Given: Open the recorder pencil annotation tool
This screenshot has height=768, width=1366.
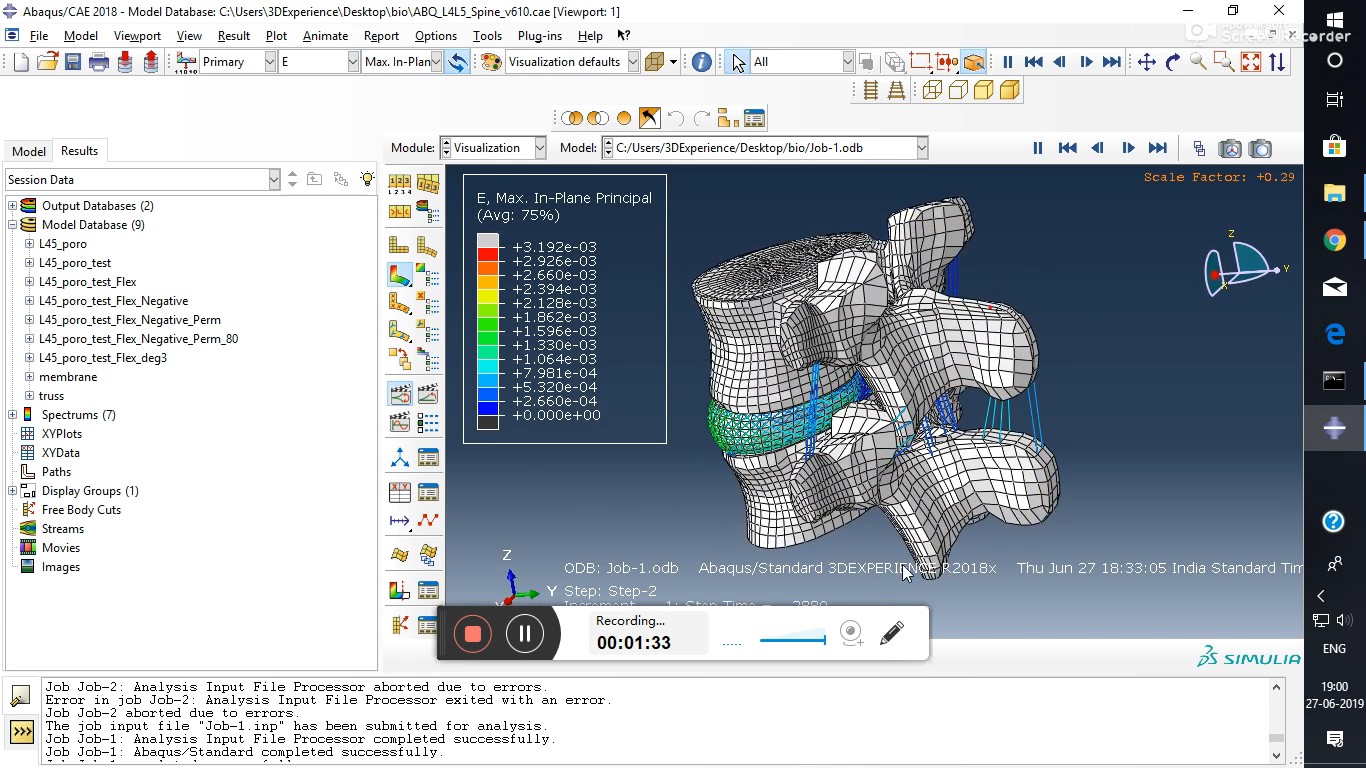Looking at the screenshot, I should [892, 633].
